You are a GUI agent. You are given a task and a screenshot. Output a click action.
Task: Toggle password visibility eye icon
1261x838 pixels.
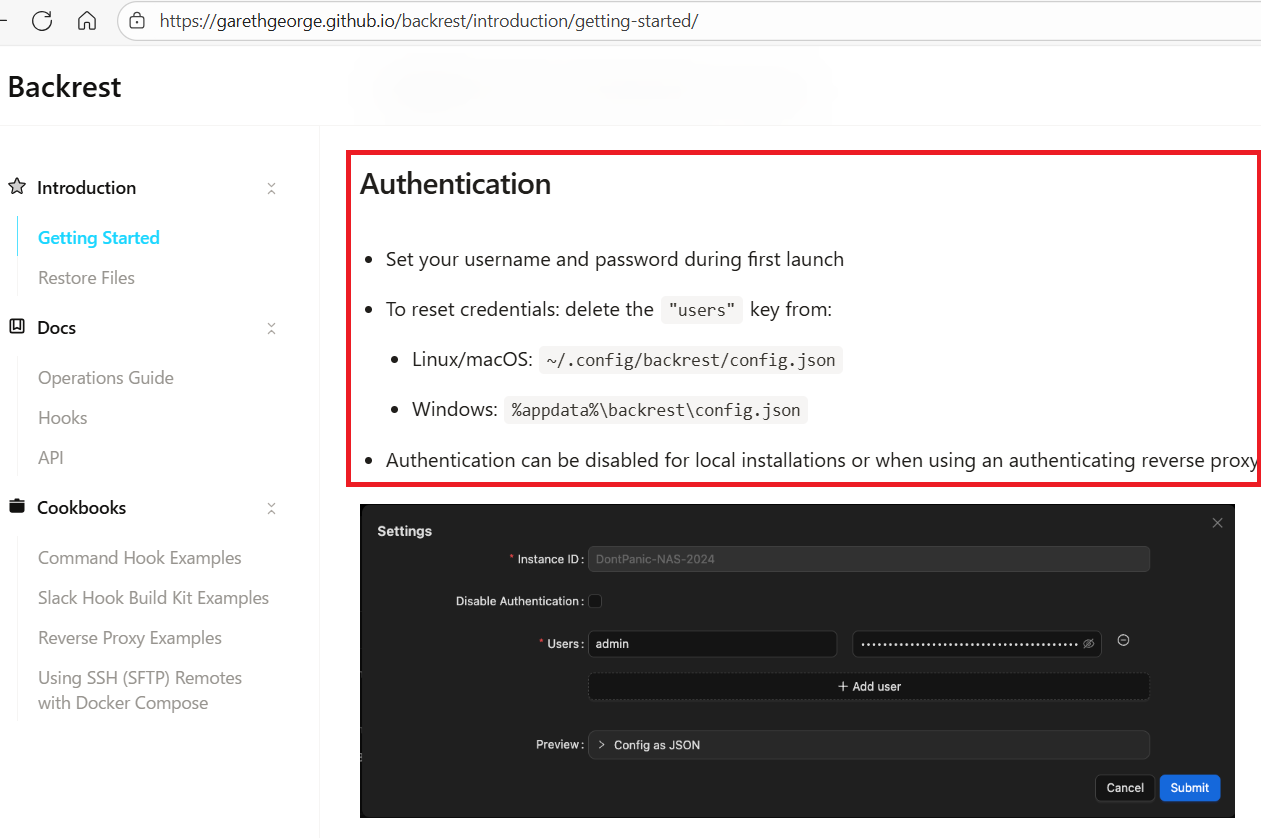tap(1088, 644)
